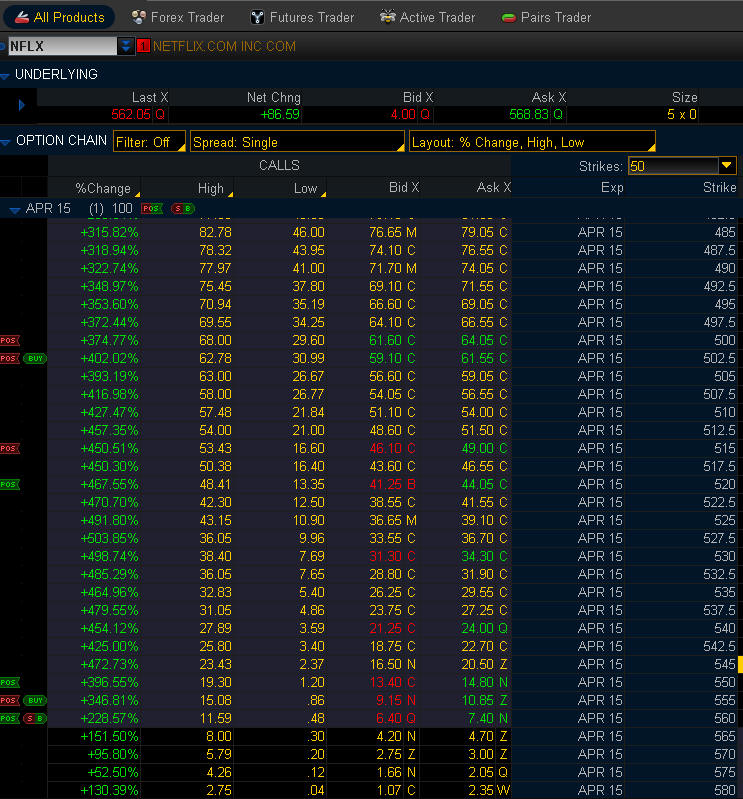The width and height of the screenshot is (743, 799).
Task: Open the Layout: % Change, High, Low dropdown
Action: (532, 142)
